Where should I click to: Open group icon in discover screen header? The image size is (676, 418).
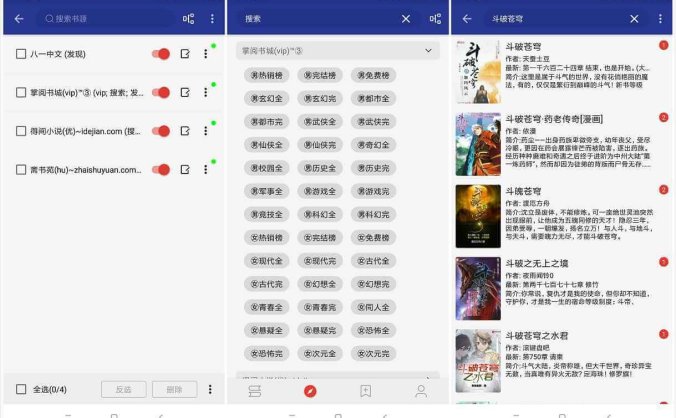coord(435,19)
